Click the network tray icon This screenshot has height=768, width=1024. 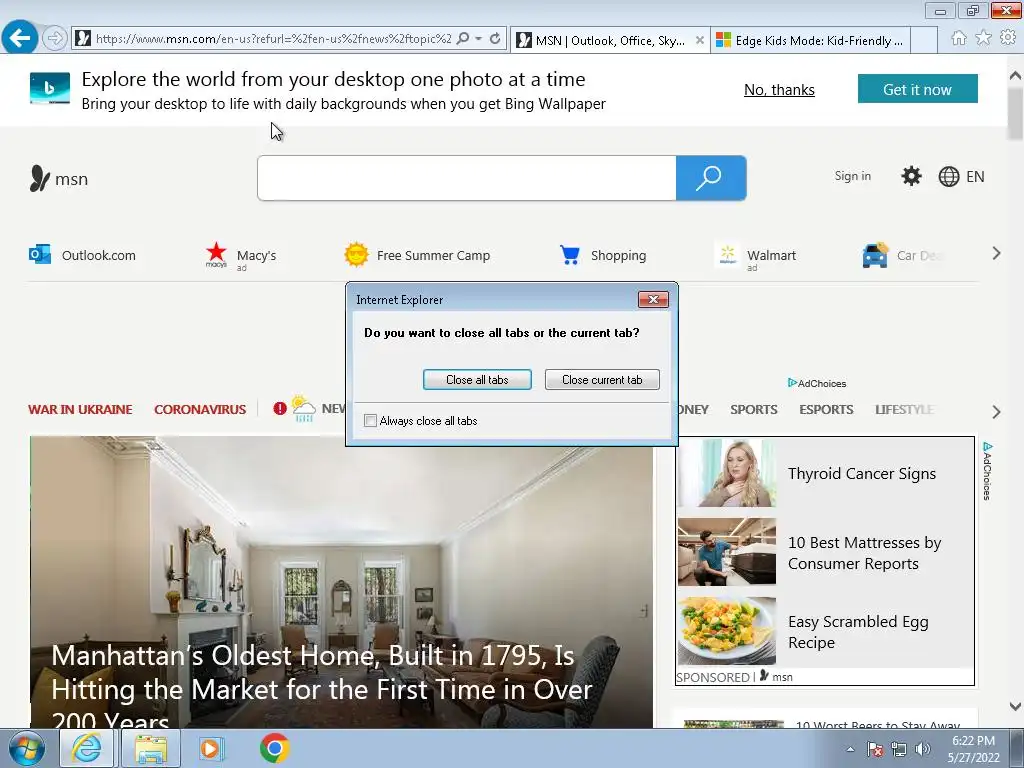(x=899, y=749)
